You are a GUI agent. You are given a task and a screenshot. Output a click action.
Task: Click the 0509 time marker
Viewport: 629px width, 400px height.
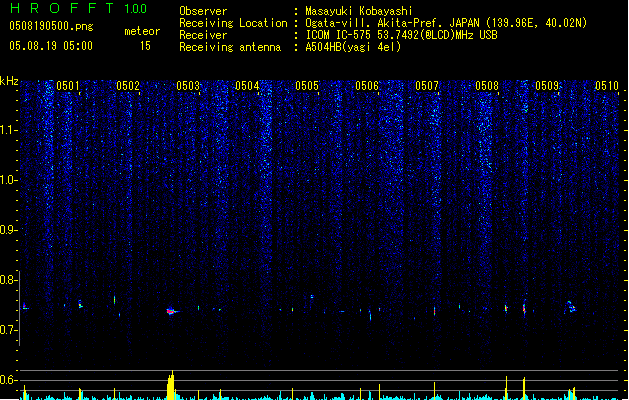[547, 86]
